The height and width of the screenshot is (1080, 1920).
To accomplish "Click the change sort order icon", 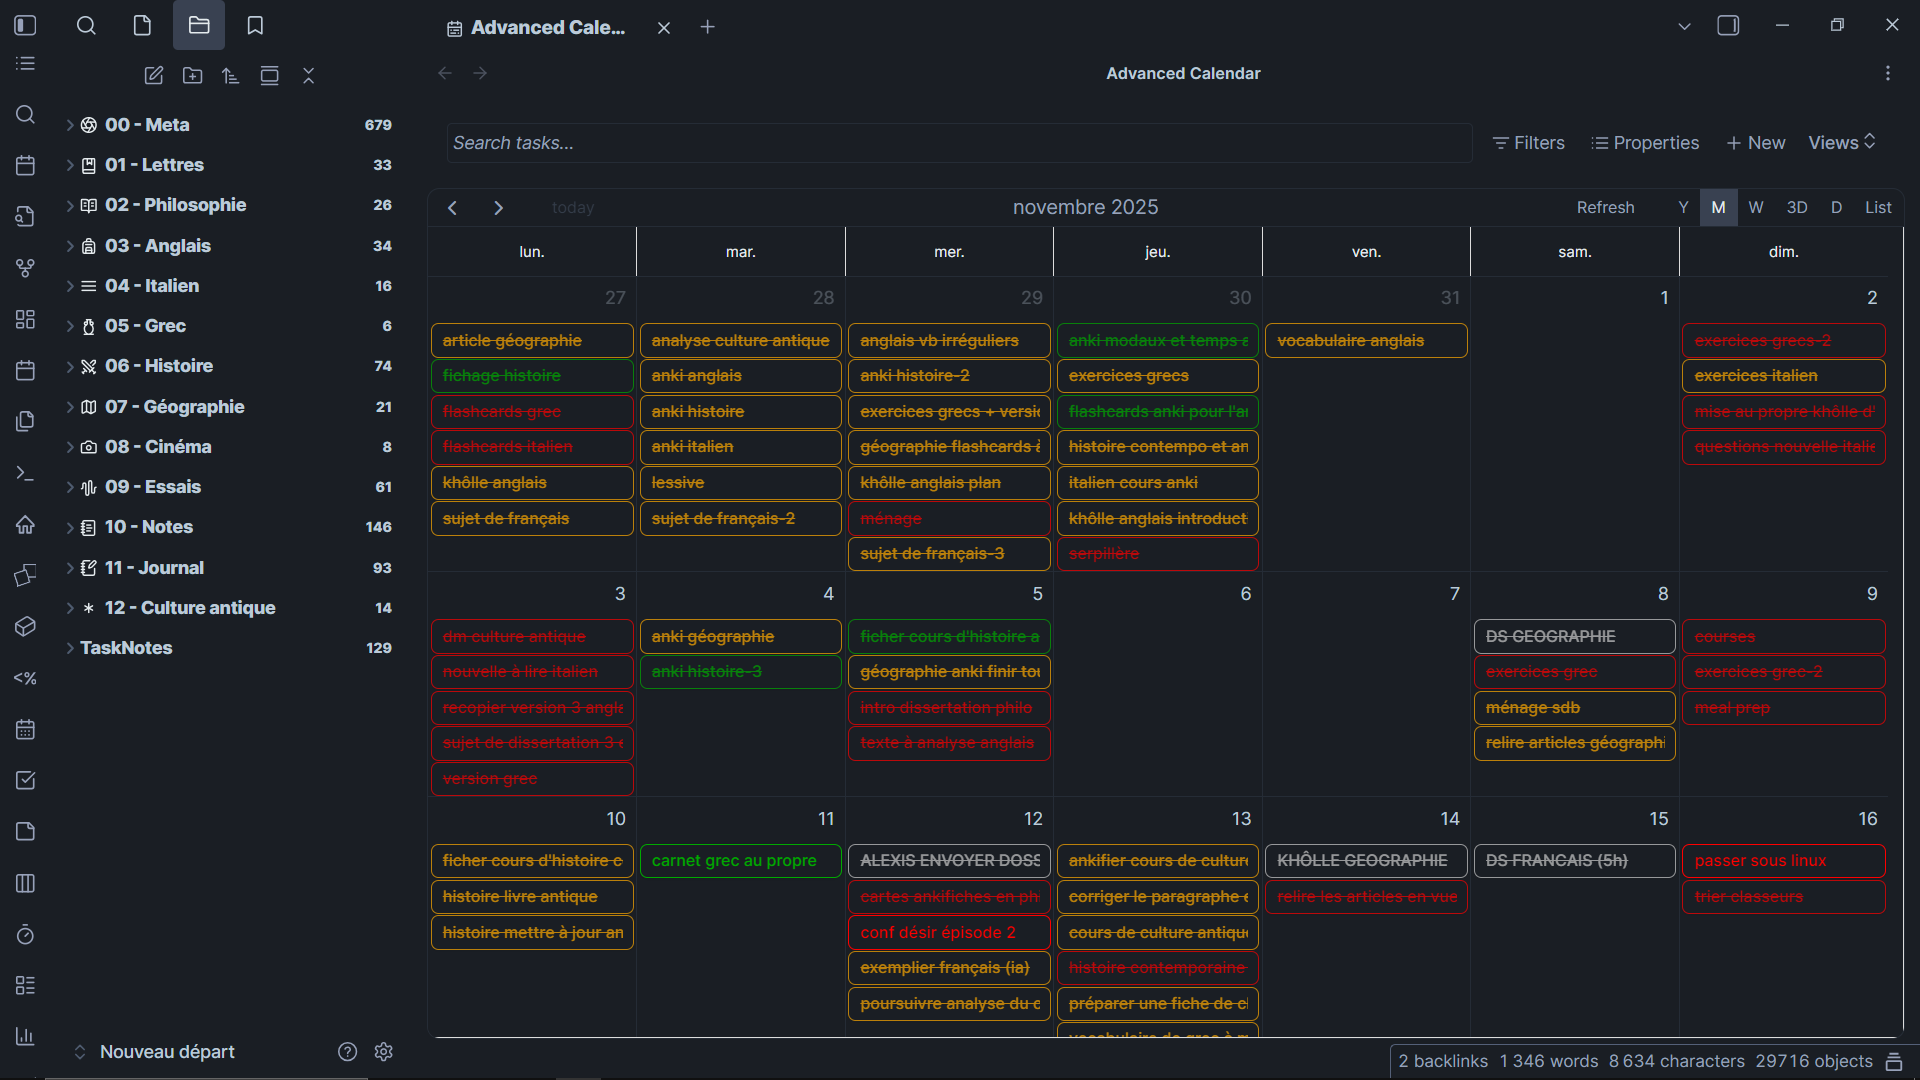I will (x=231, y=76).
